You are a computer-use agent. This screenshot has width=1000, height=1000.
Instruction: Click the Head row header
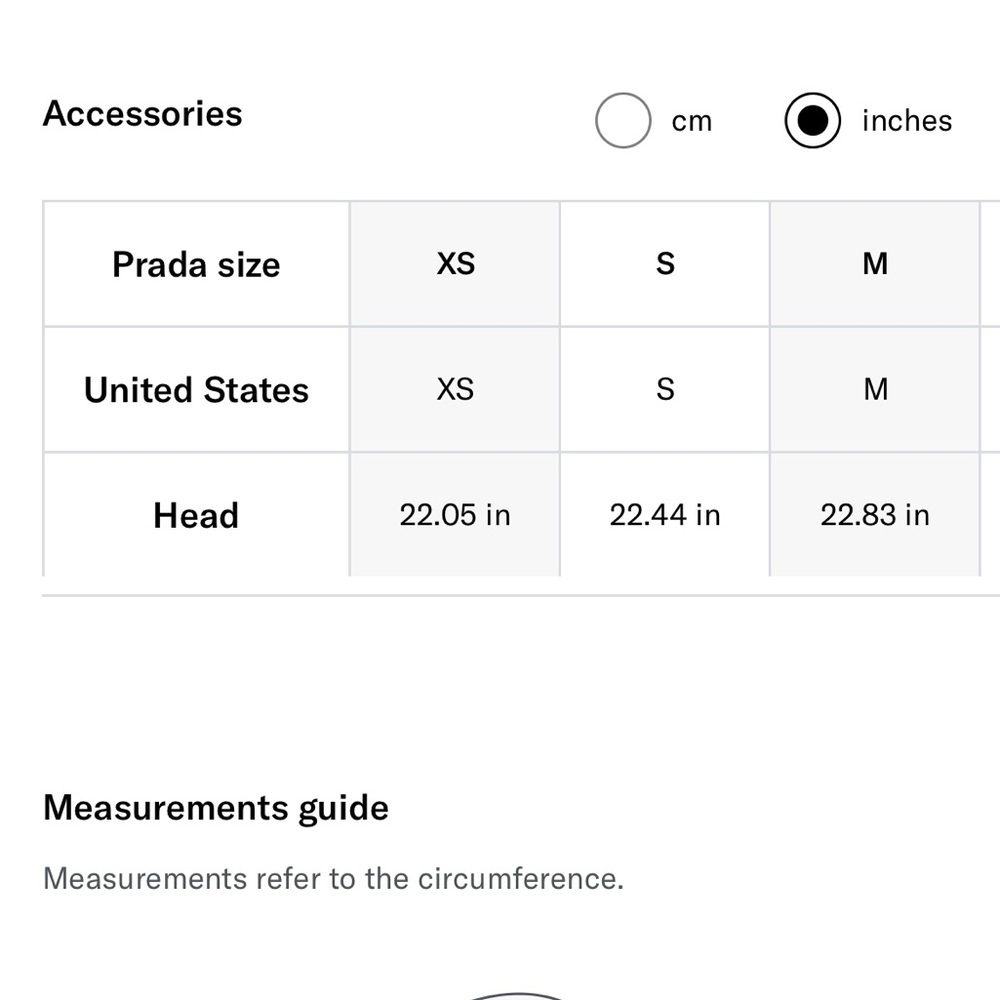click(x=196, y=515)
